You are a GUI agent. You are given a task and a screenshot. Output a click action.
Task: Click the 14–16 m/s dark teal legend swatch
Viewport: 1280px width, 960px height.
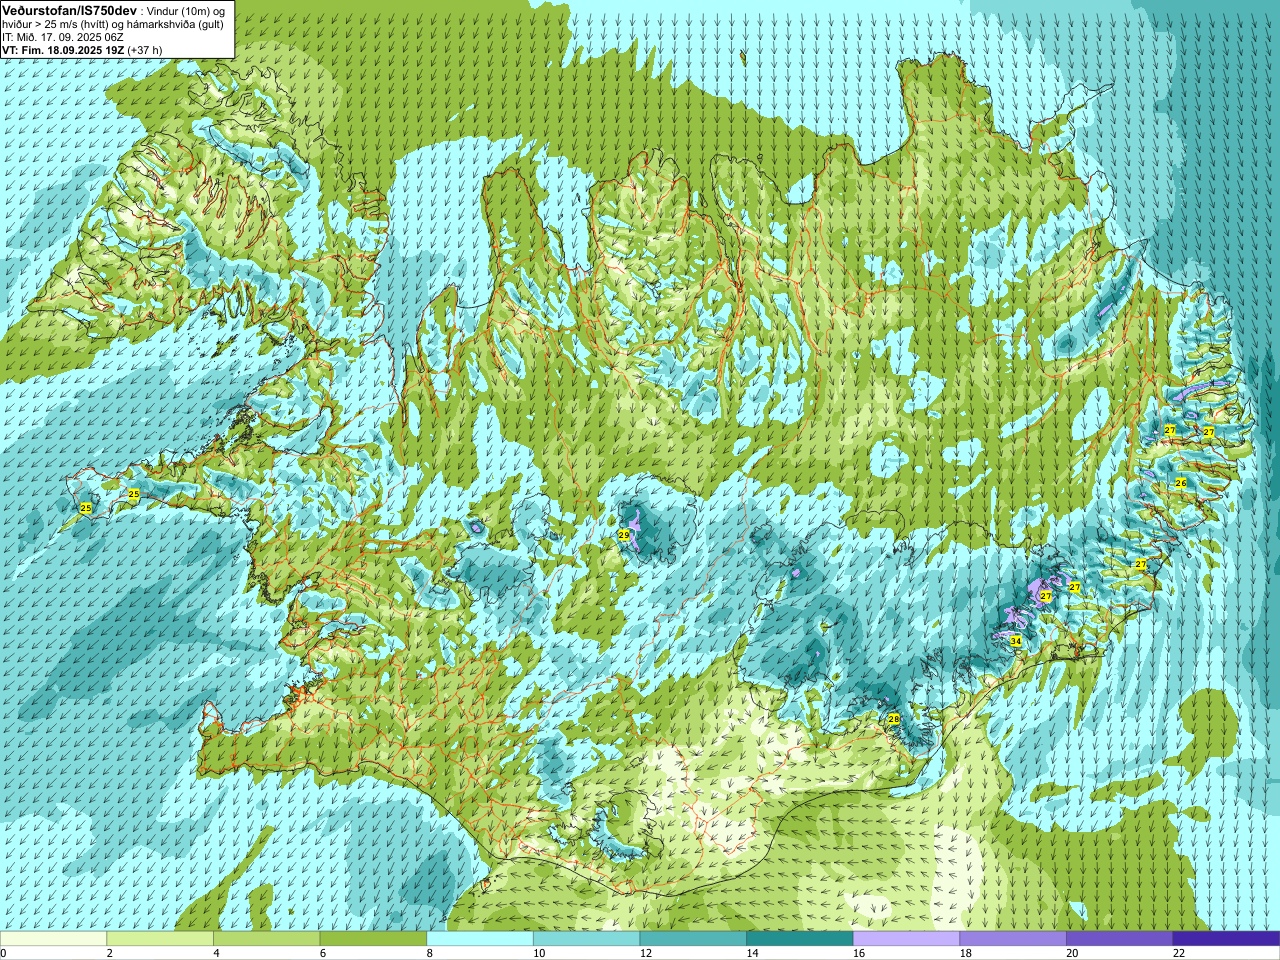point(799,939)
